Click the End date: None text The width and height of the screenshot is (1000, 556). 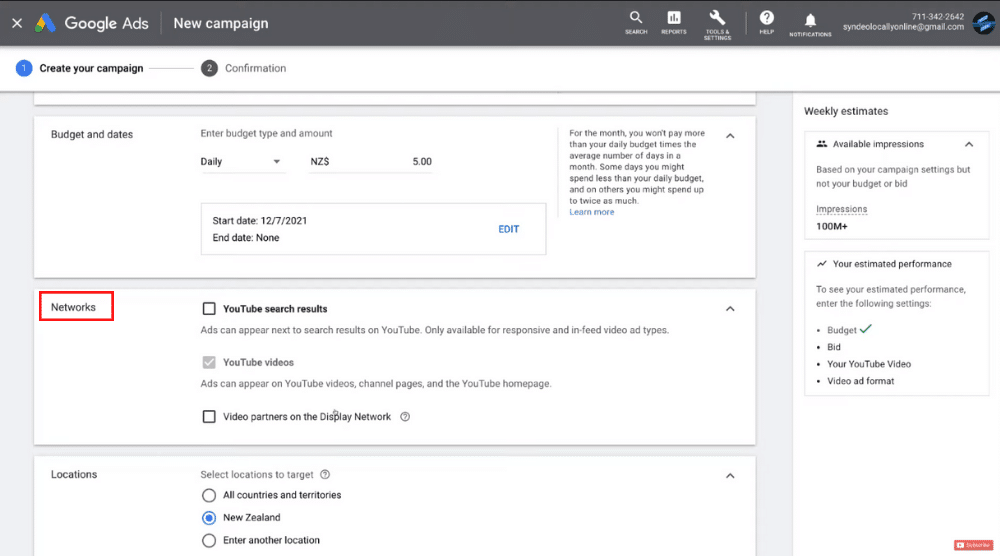pyautogui.click(x=246, y=238)
